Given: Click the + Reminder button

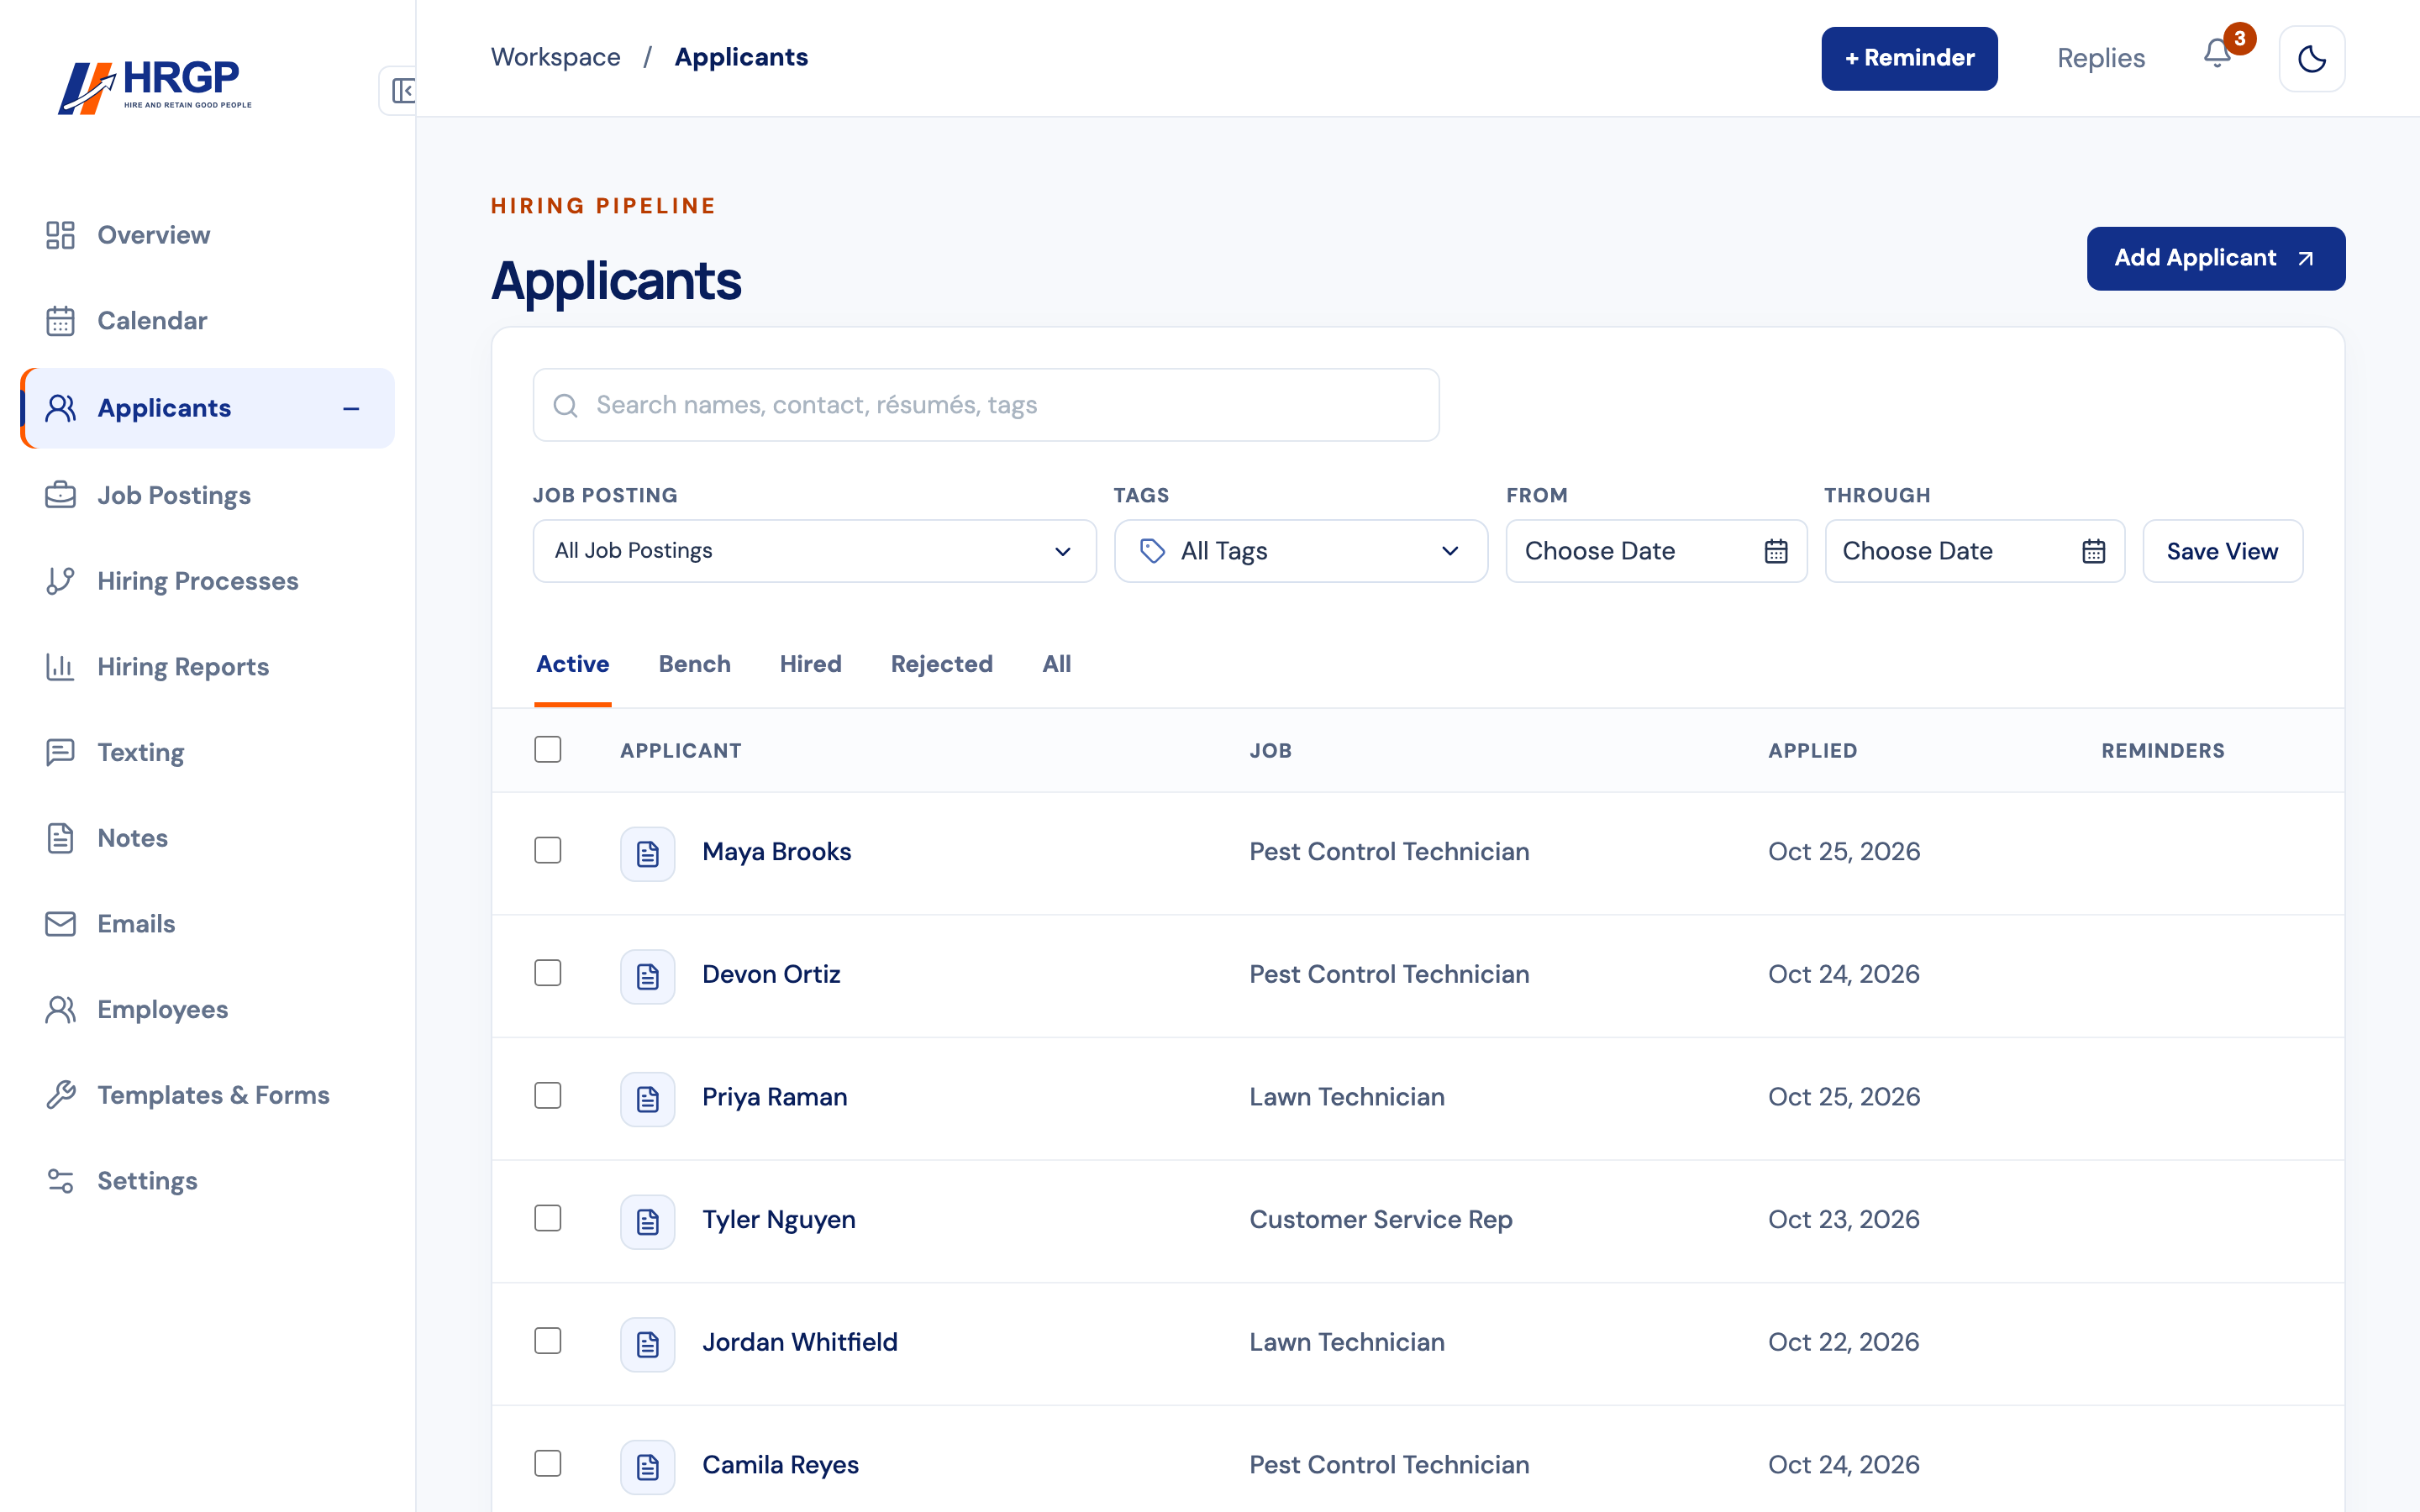Looking at the screenshot, I should pos(1908,58).
